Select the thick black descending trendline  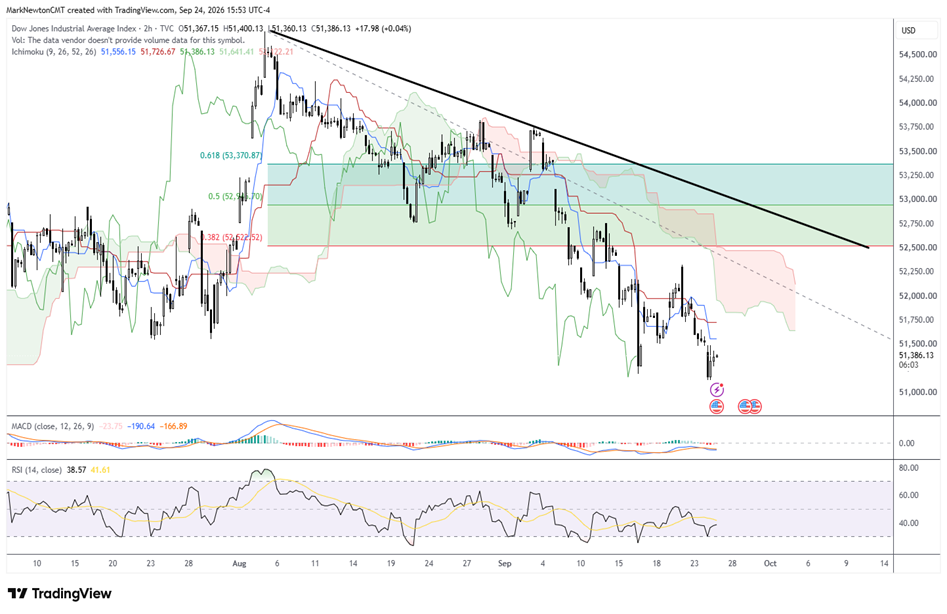coord(568,139)
